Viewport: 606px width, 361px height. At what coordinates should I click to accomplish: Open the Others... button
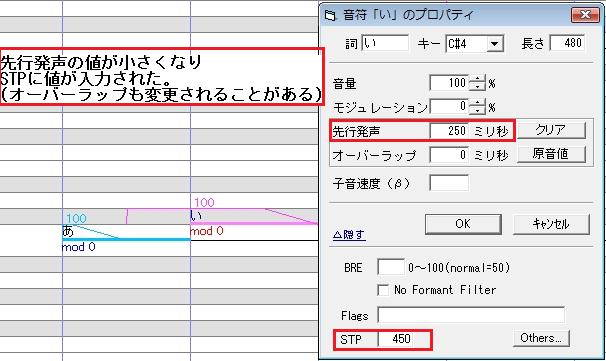coord(541,338)
